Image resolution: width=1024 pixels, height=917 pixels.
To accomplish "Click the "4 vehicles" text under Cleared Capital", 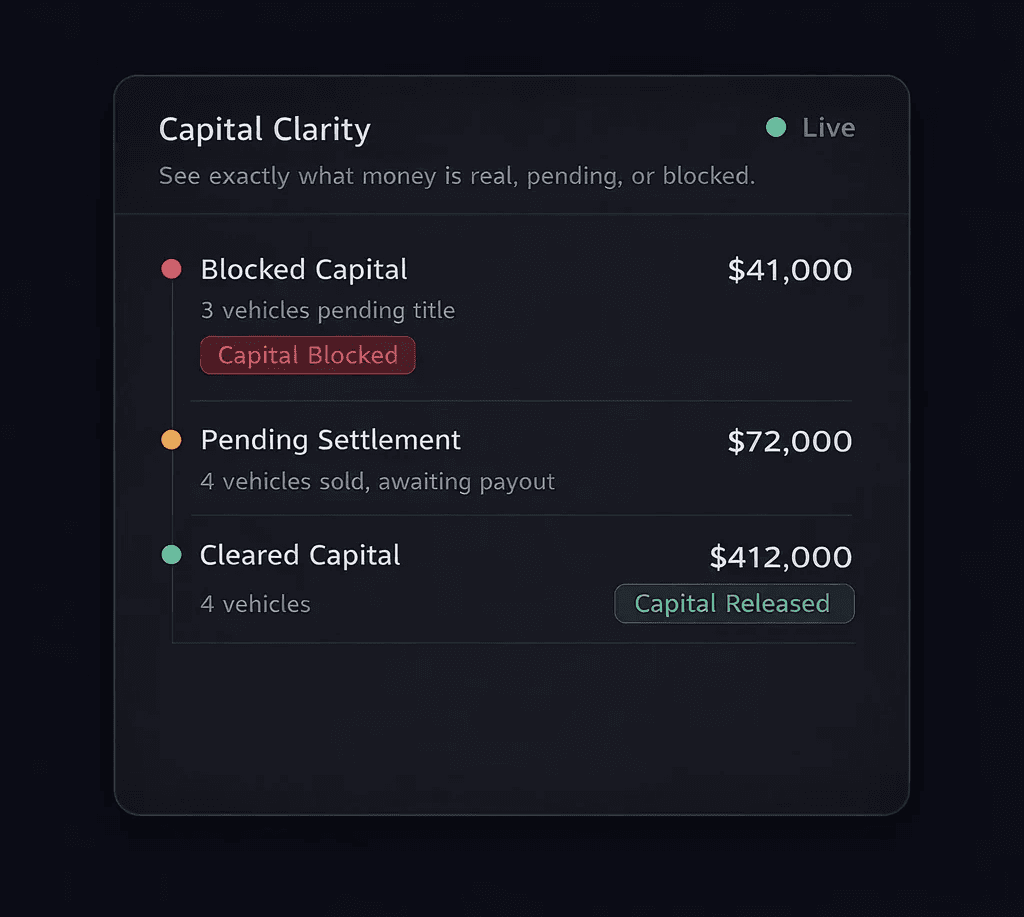I will click(255, 604).
